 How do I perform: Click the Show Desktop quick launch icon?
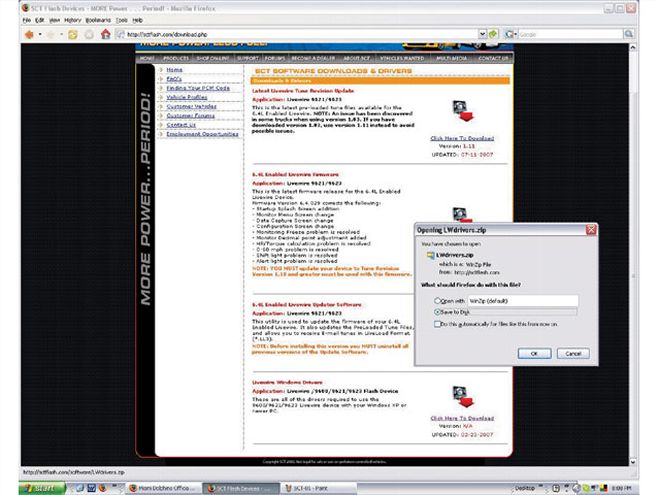coord(80,488)
